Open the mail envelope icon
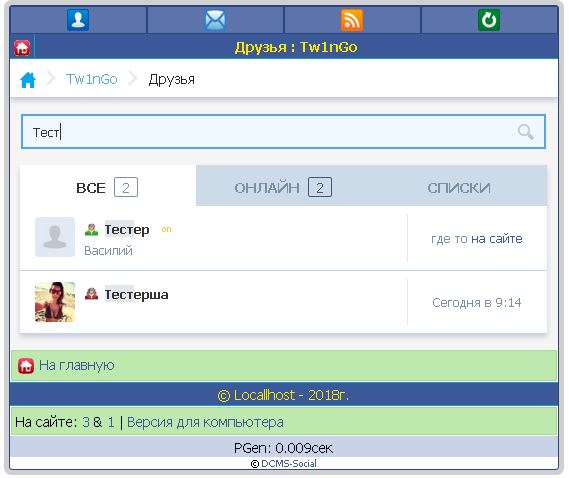 click(x=215, y=20)
